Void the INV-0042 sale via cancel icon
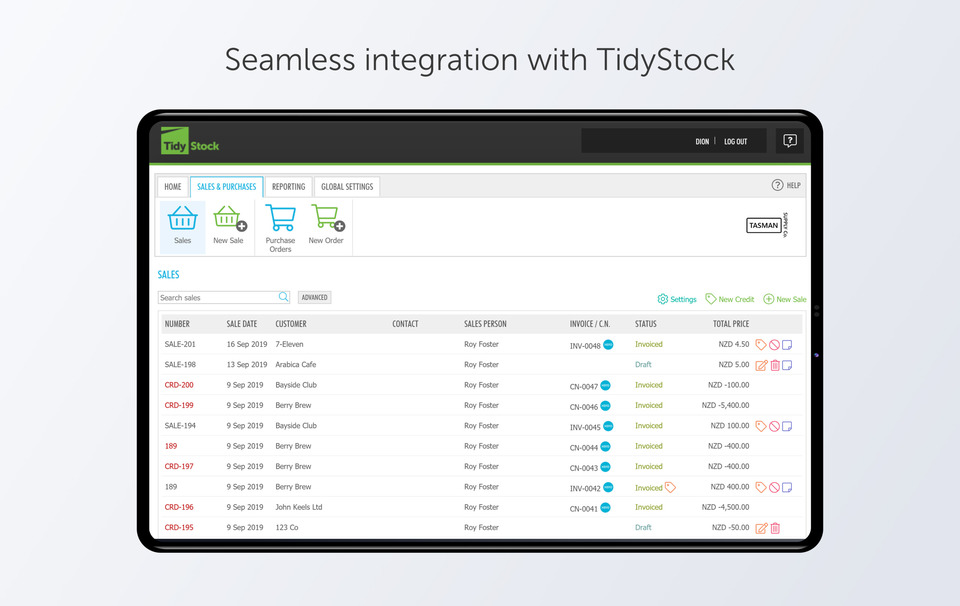Screen dimensions: 960x606 tap(774, 487)
